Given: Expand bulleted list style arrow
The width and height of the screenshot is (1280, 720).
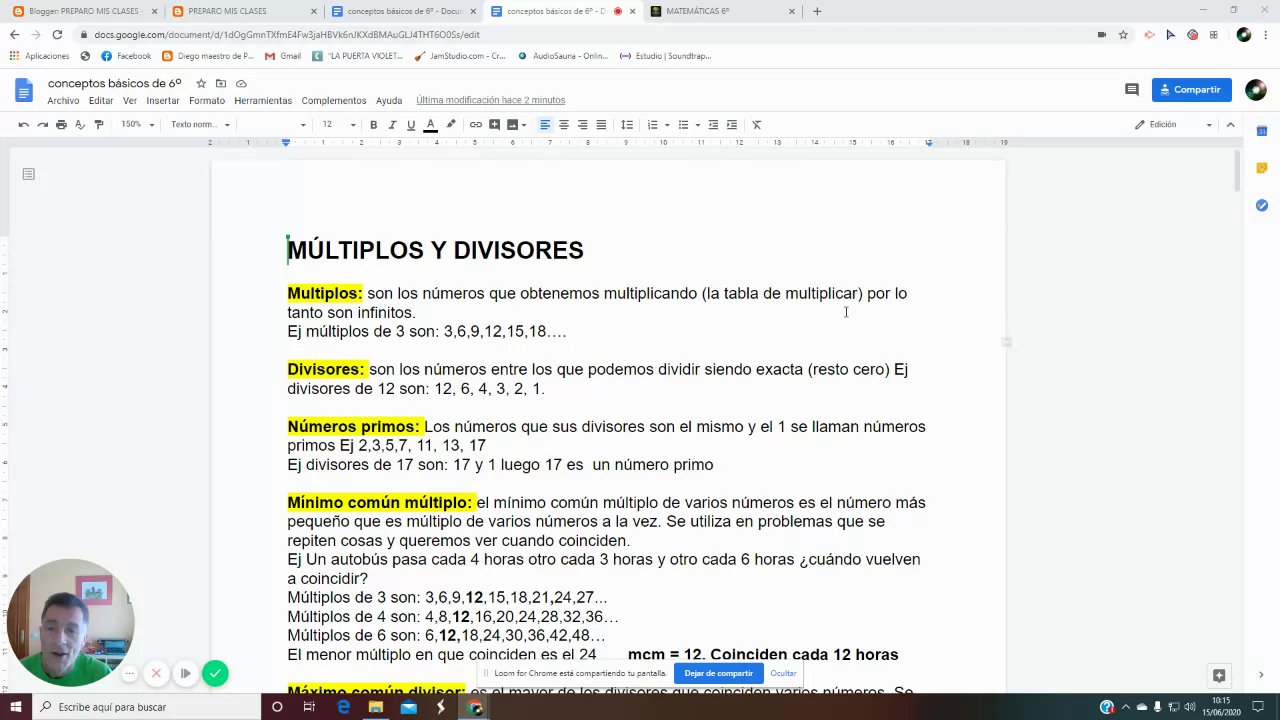Looking at the screenshot, I should coord(698,125).
